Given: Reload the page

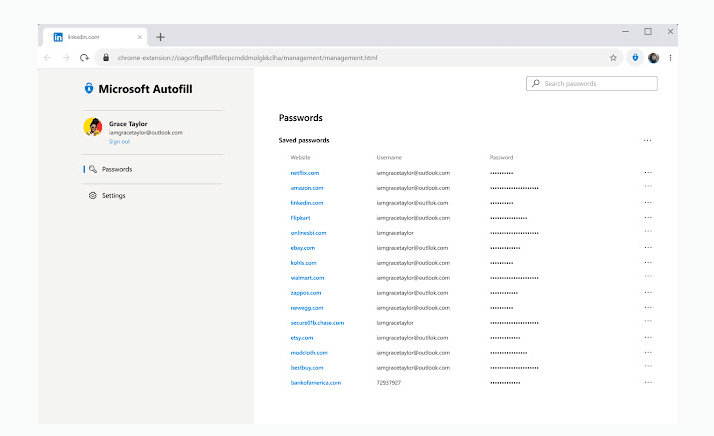Looking at the screenshot, I should (x=84, y=58).
